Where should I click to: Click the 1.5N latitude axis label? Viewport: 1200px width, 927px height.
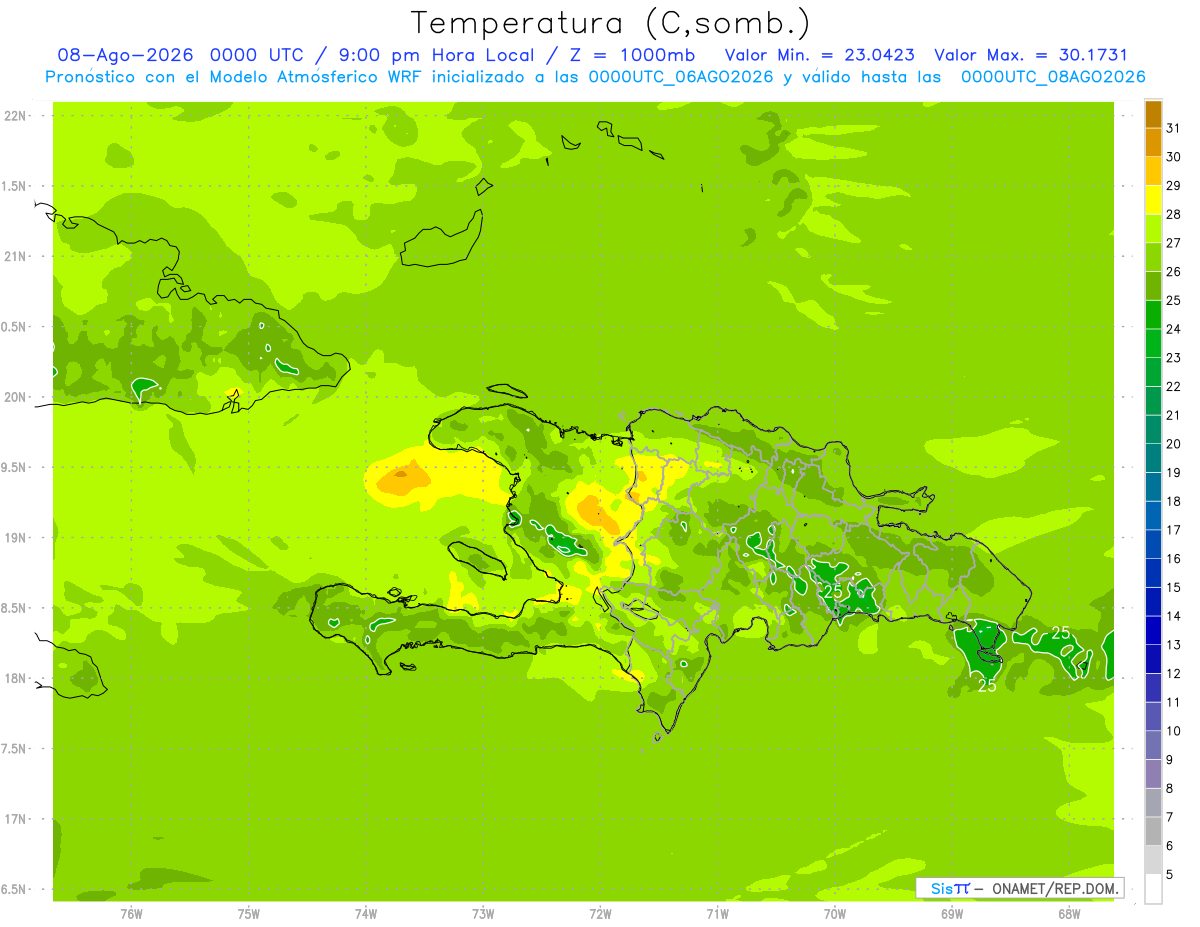pyautogui.click(x=16, y=186)
